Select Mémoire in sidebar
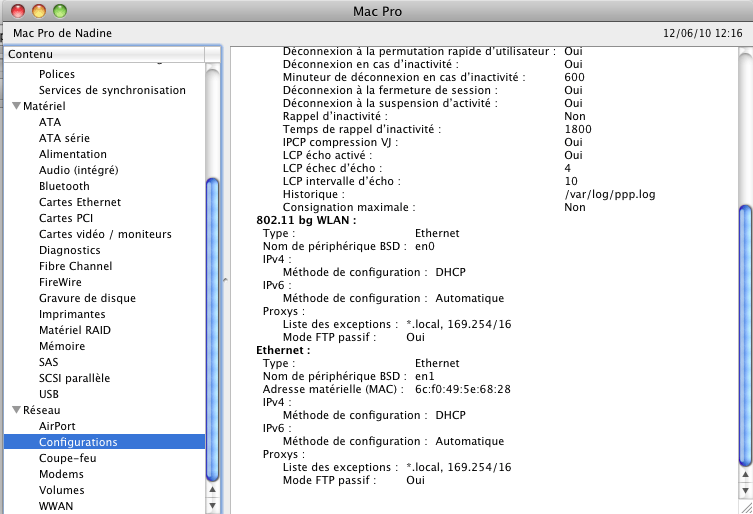 (x=62, y=346)
